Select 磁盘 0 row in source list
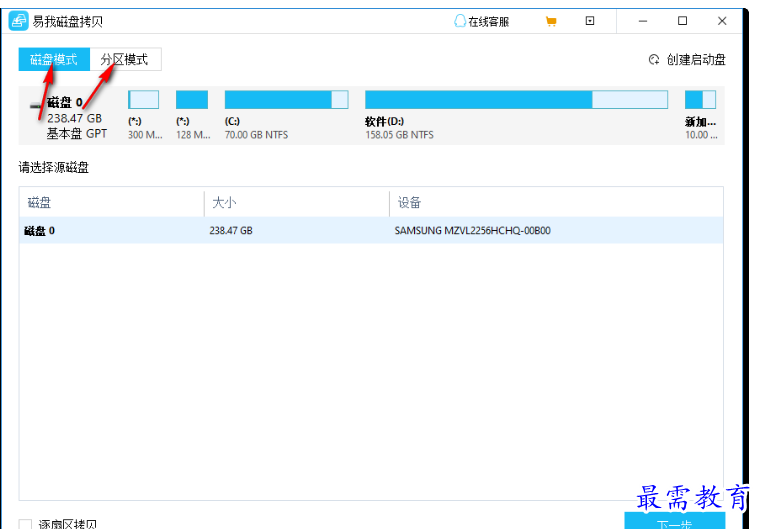The image size is (758, 529). pyautogui.click(x=371, y=231)
